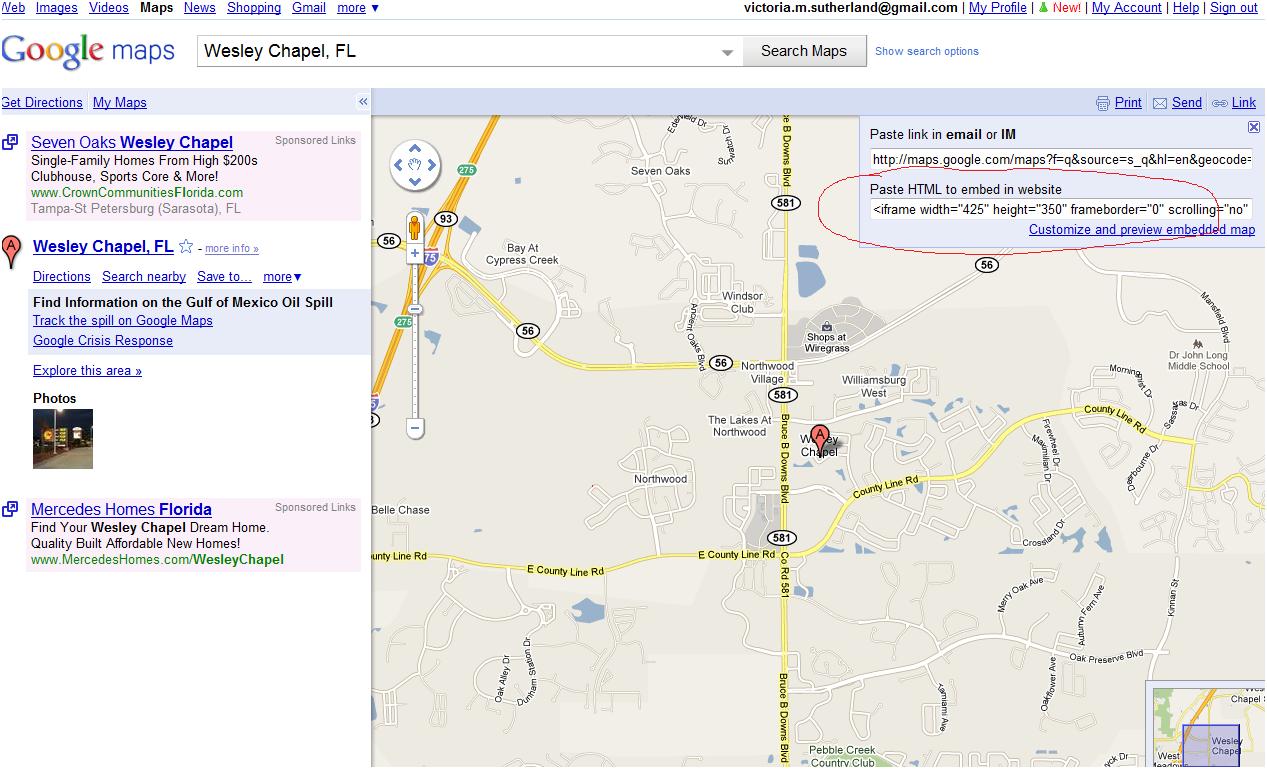Expand 'more' dropdown under Wesley Chapel result
The width and height of the screenshot is (1267, 769).
click(x=282, y=277)
